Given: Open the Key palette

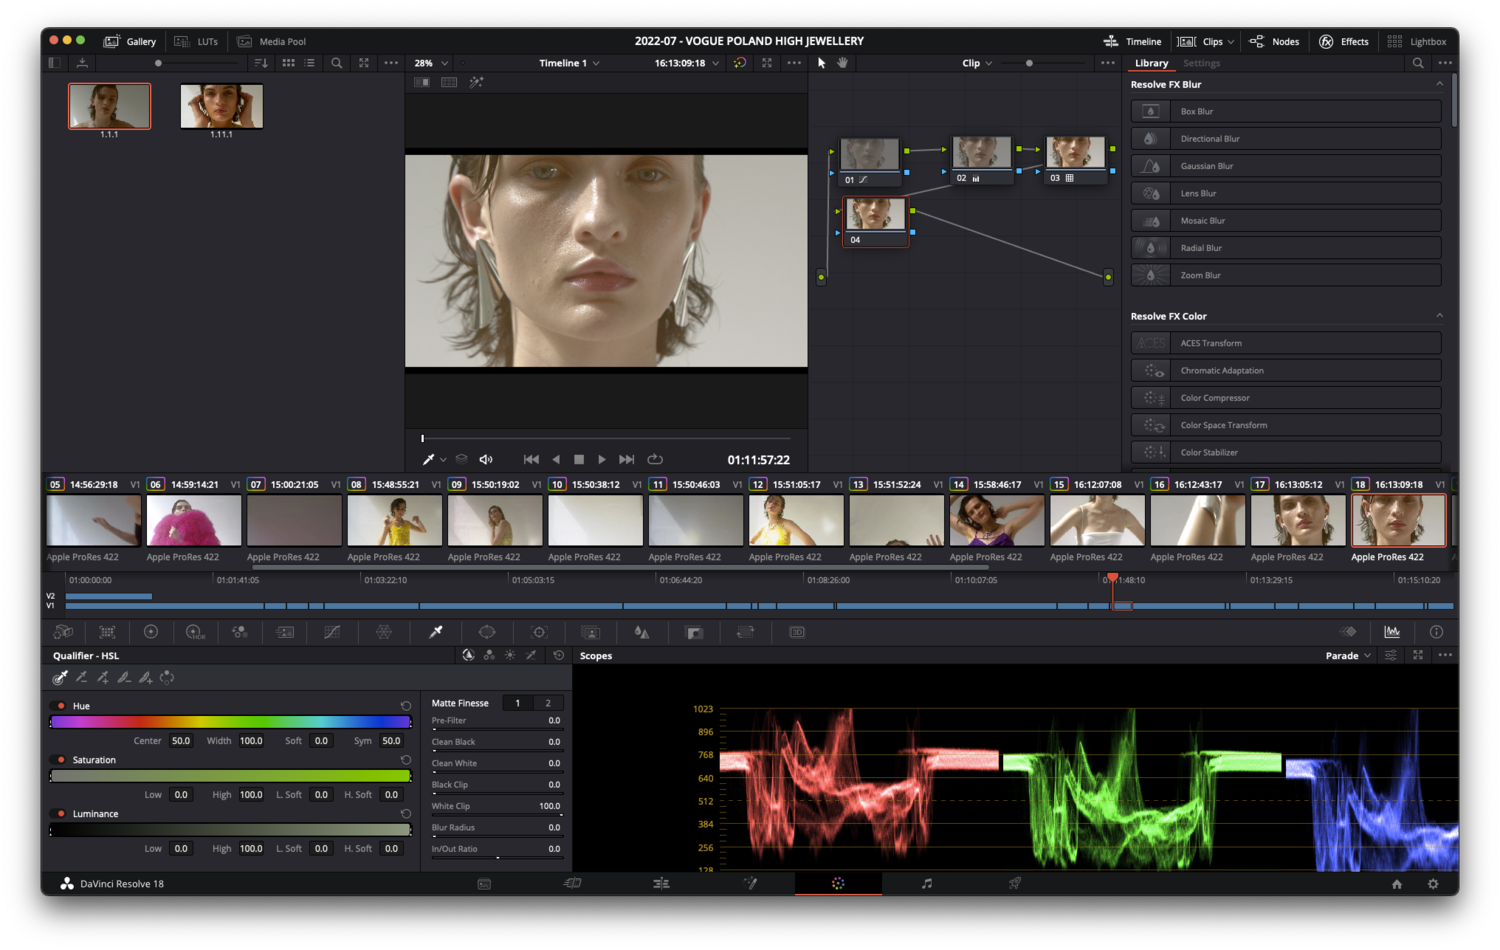Looking at the screenshot, I should click(694, 632).
